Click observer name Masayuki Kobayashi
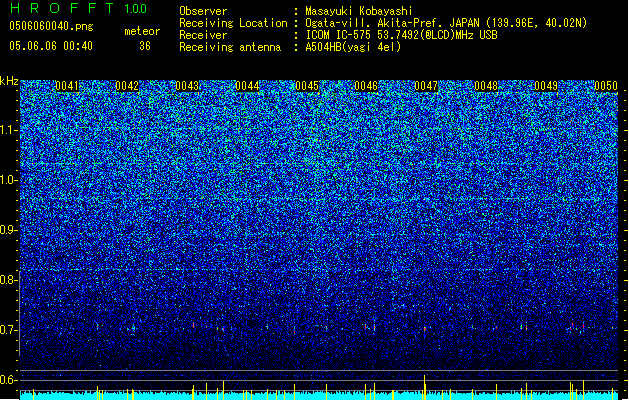Image resolution: width=629 pixels, height=400 pixels. (359, 11)
